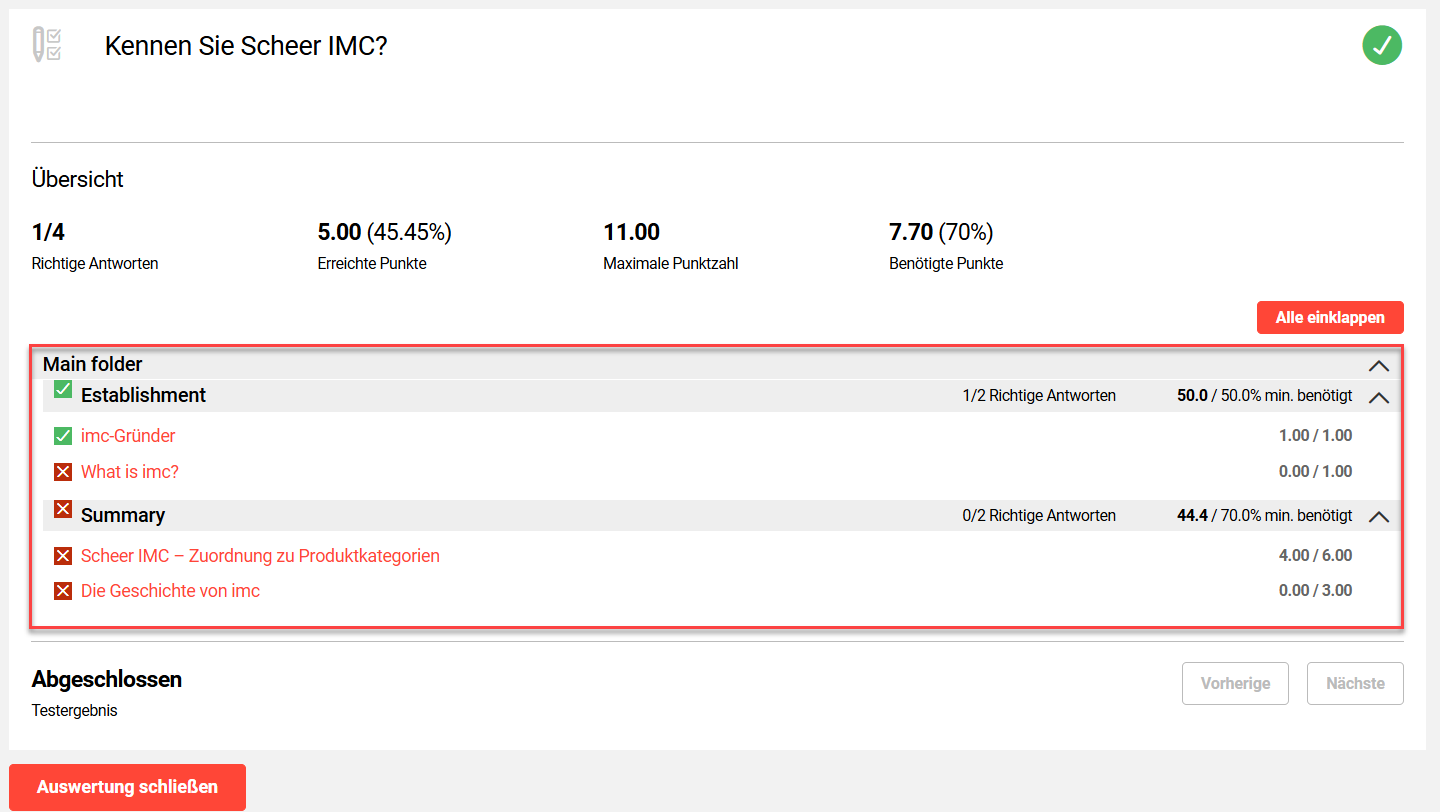Image resolution: width=1440 pixels, height=812 pixels.
Task: Click the Abgeschlossen status heading
Action: pos(107,680)
